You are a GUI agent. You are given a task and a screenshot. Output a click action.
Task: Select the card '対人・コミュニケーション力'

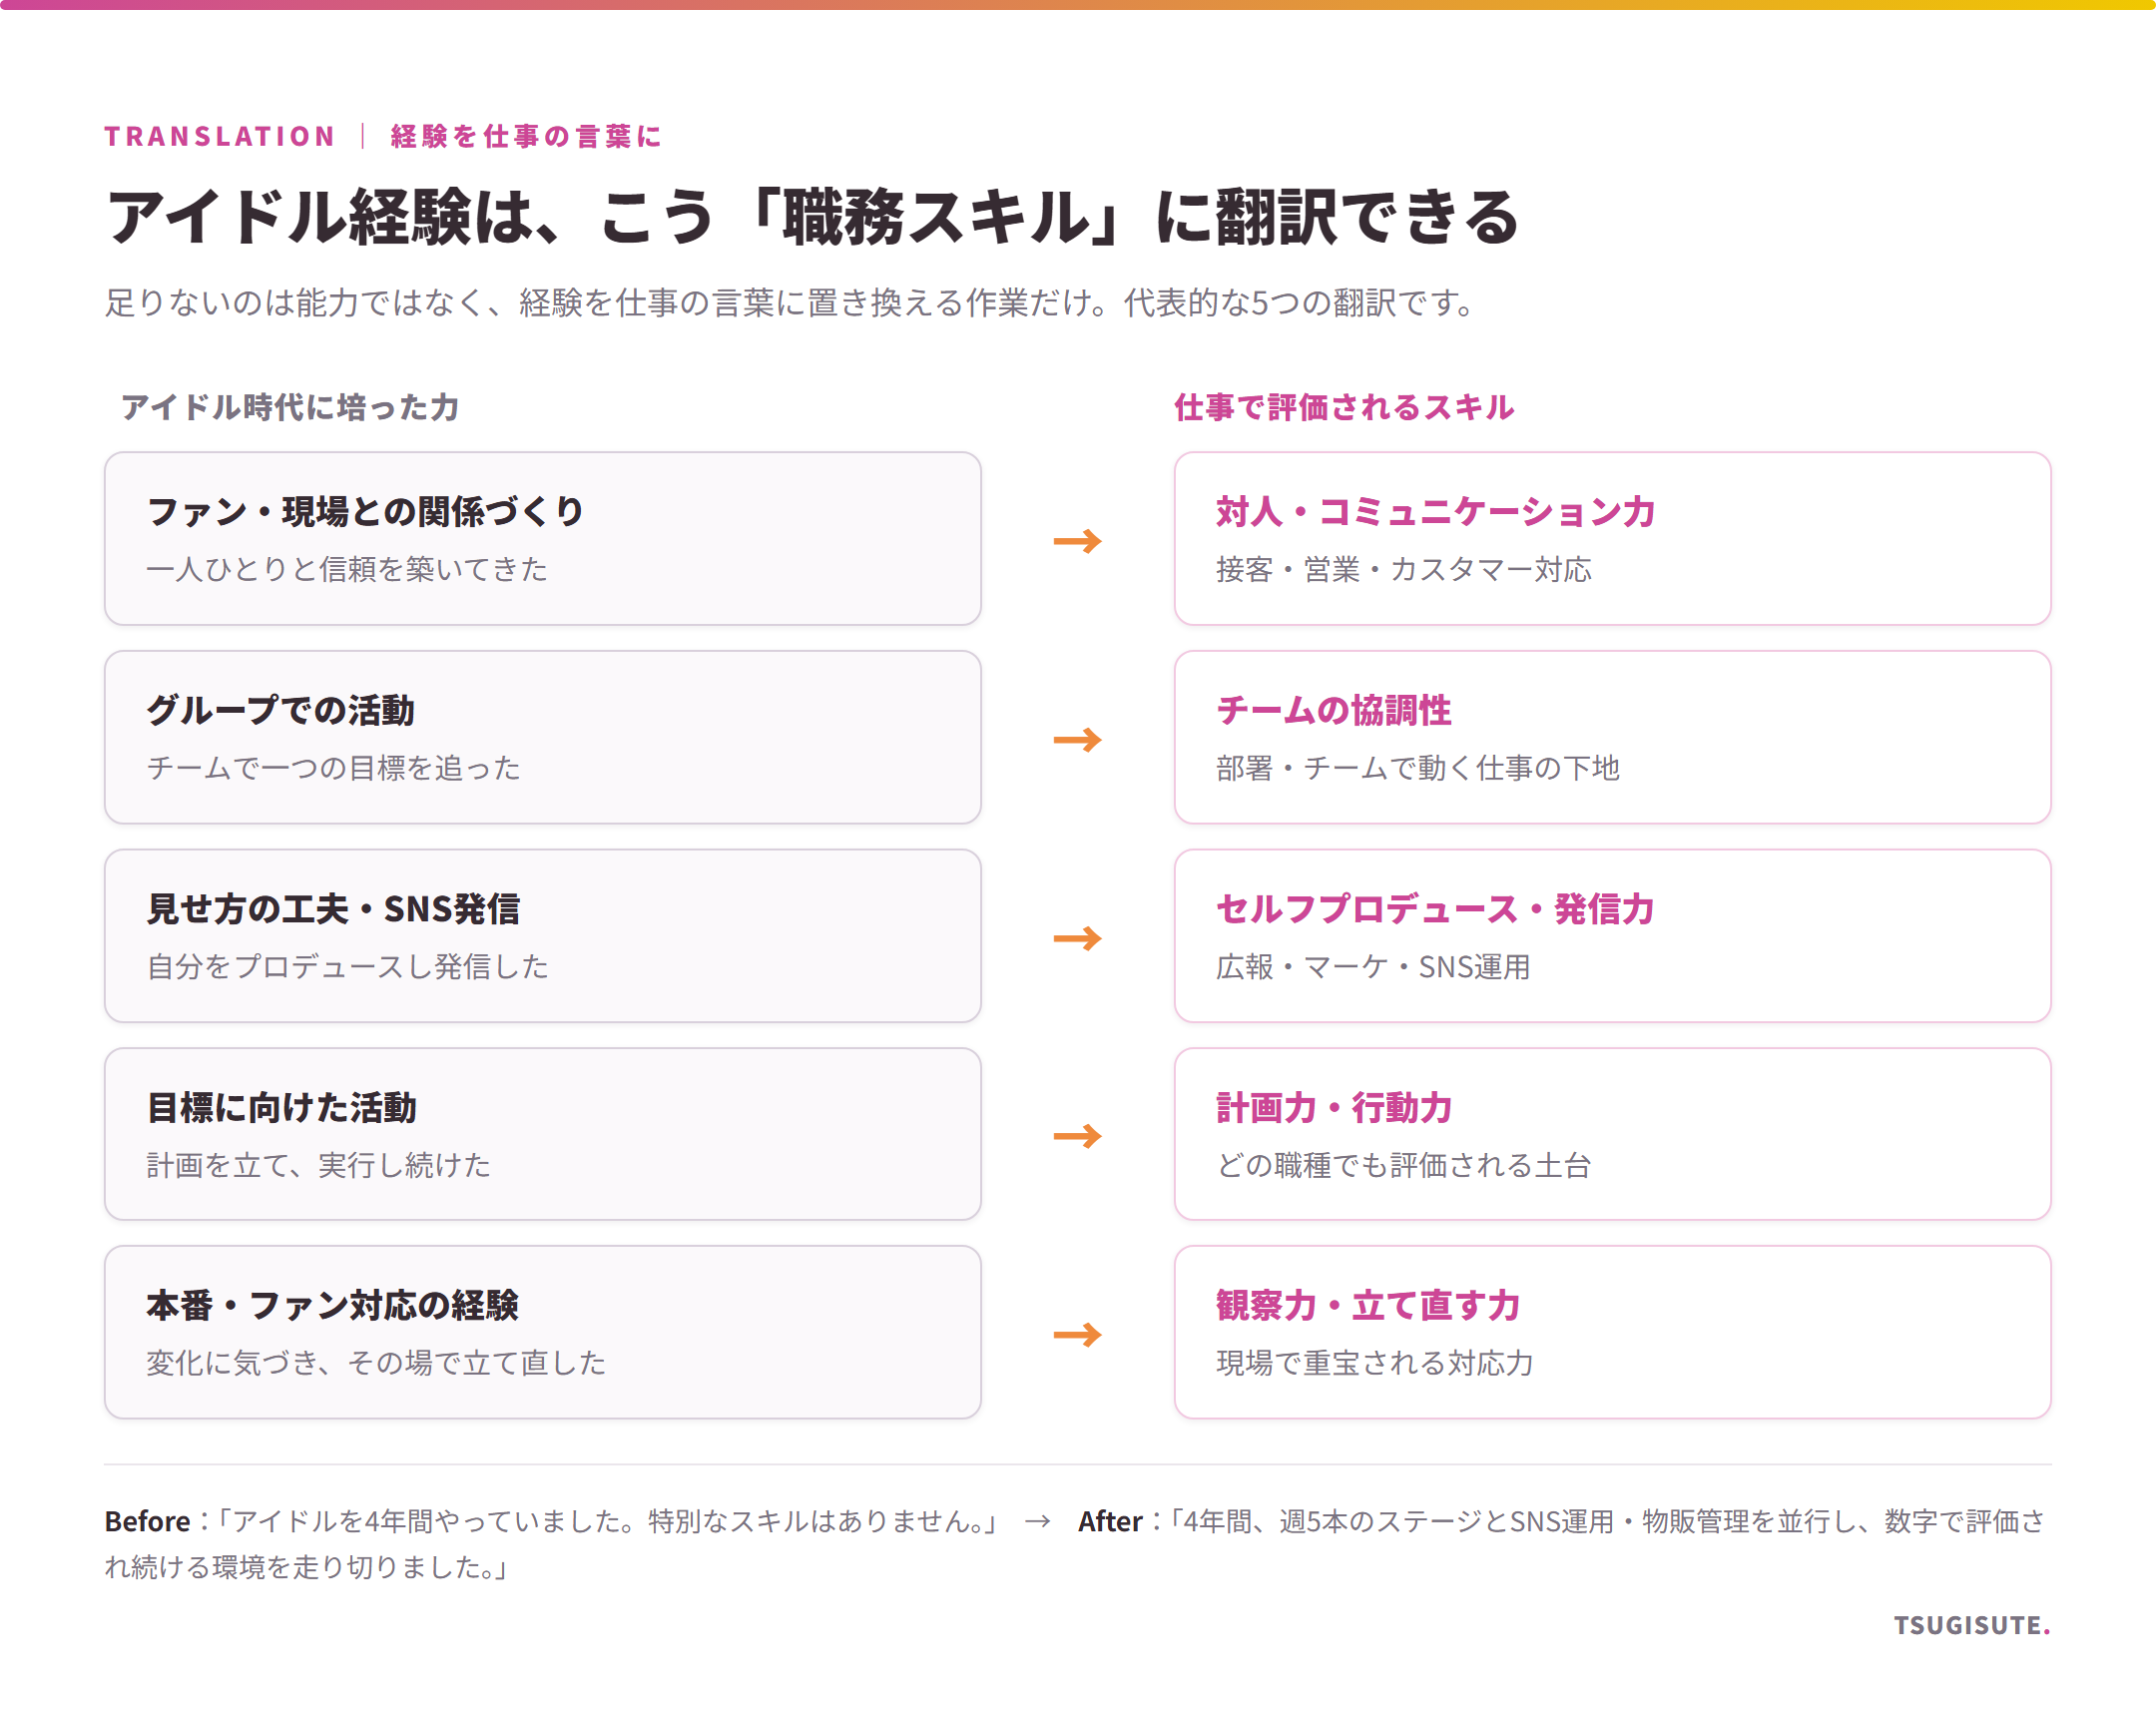click(1612, 538)
